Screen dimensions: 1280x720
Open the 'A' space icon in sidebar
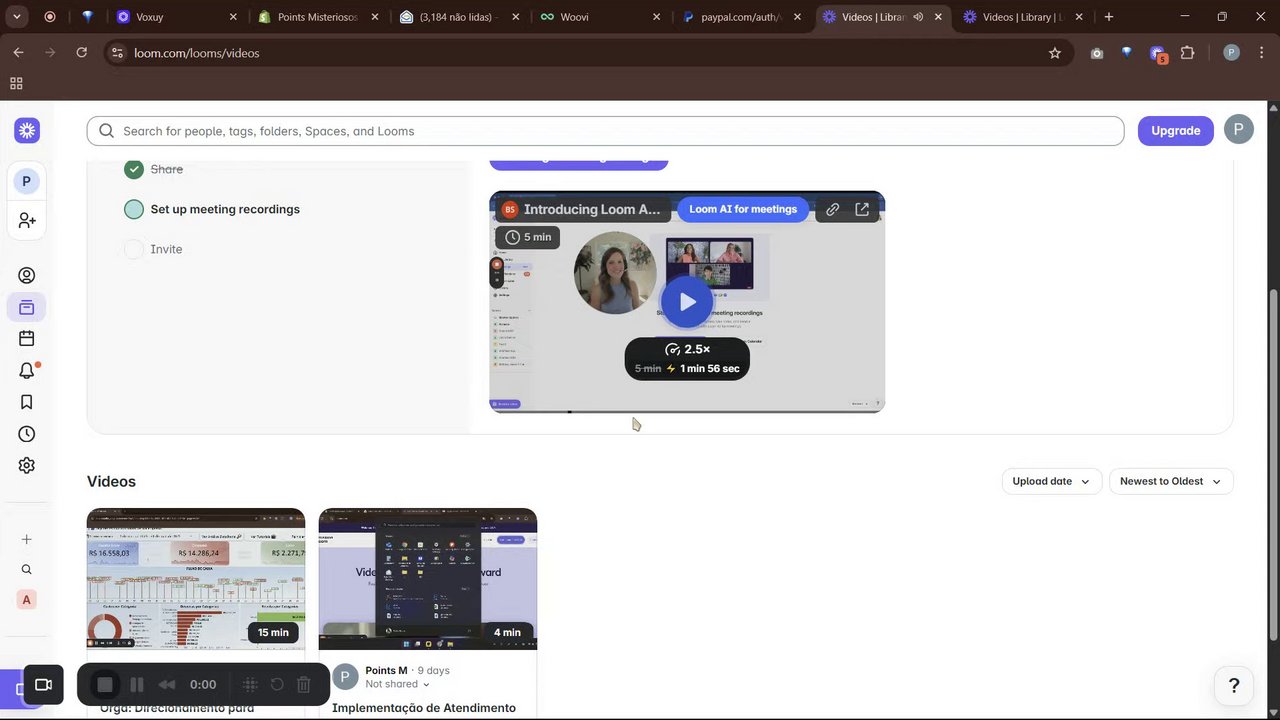[27, 600]
